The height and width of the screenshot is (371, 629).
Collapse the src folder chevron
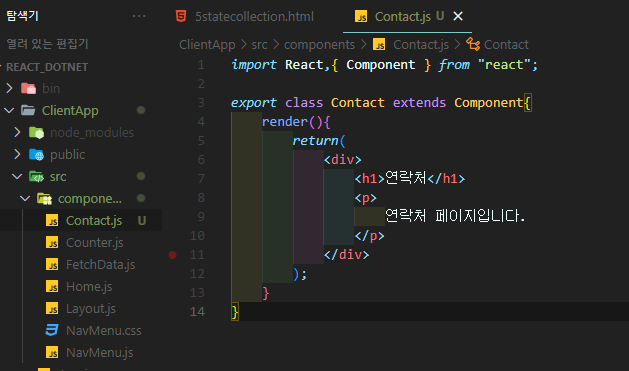tap(17, 176)
